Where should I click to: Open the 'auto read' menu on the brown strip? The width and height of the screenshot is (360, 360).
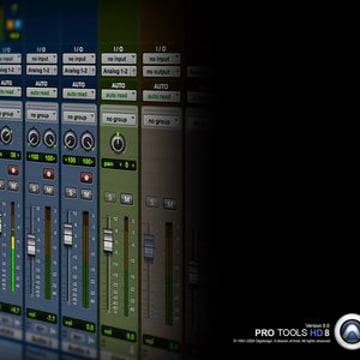click(x=161, y=96)
